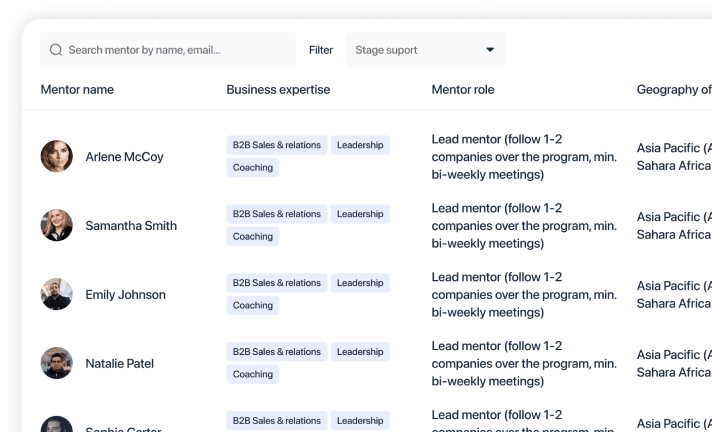
Task: Click the Mentor role column header
Action: tap(463, 90)
